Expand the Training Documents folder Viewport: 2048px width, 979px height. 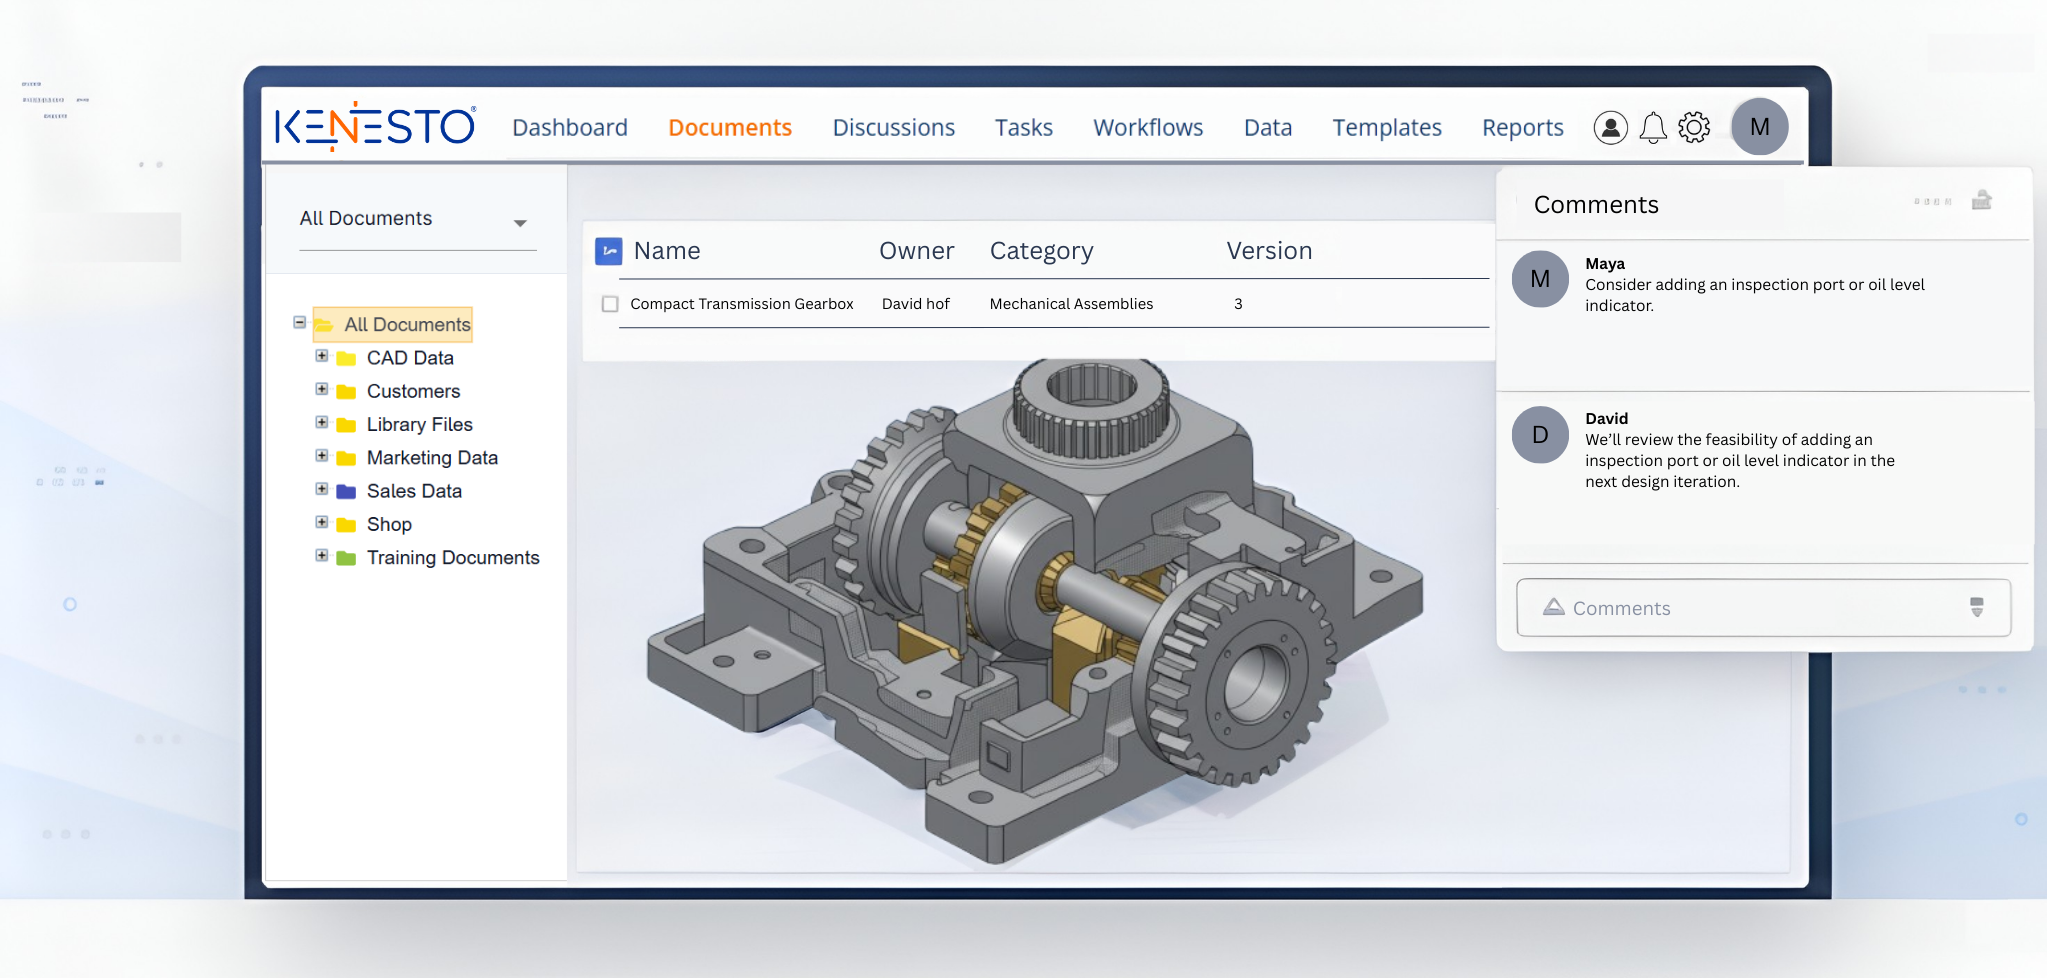[x=322, y=556]
